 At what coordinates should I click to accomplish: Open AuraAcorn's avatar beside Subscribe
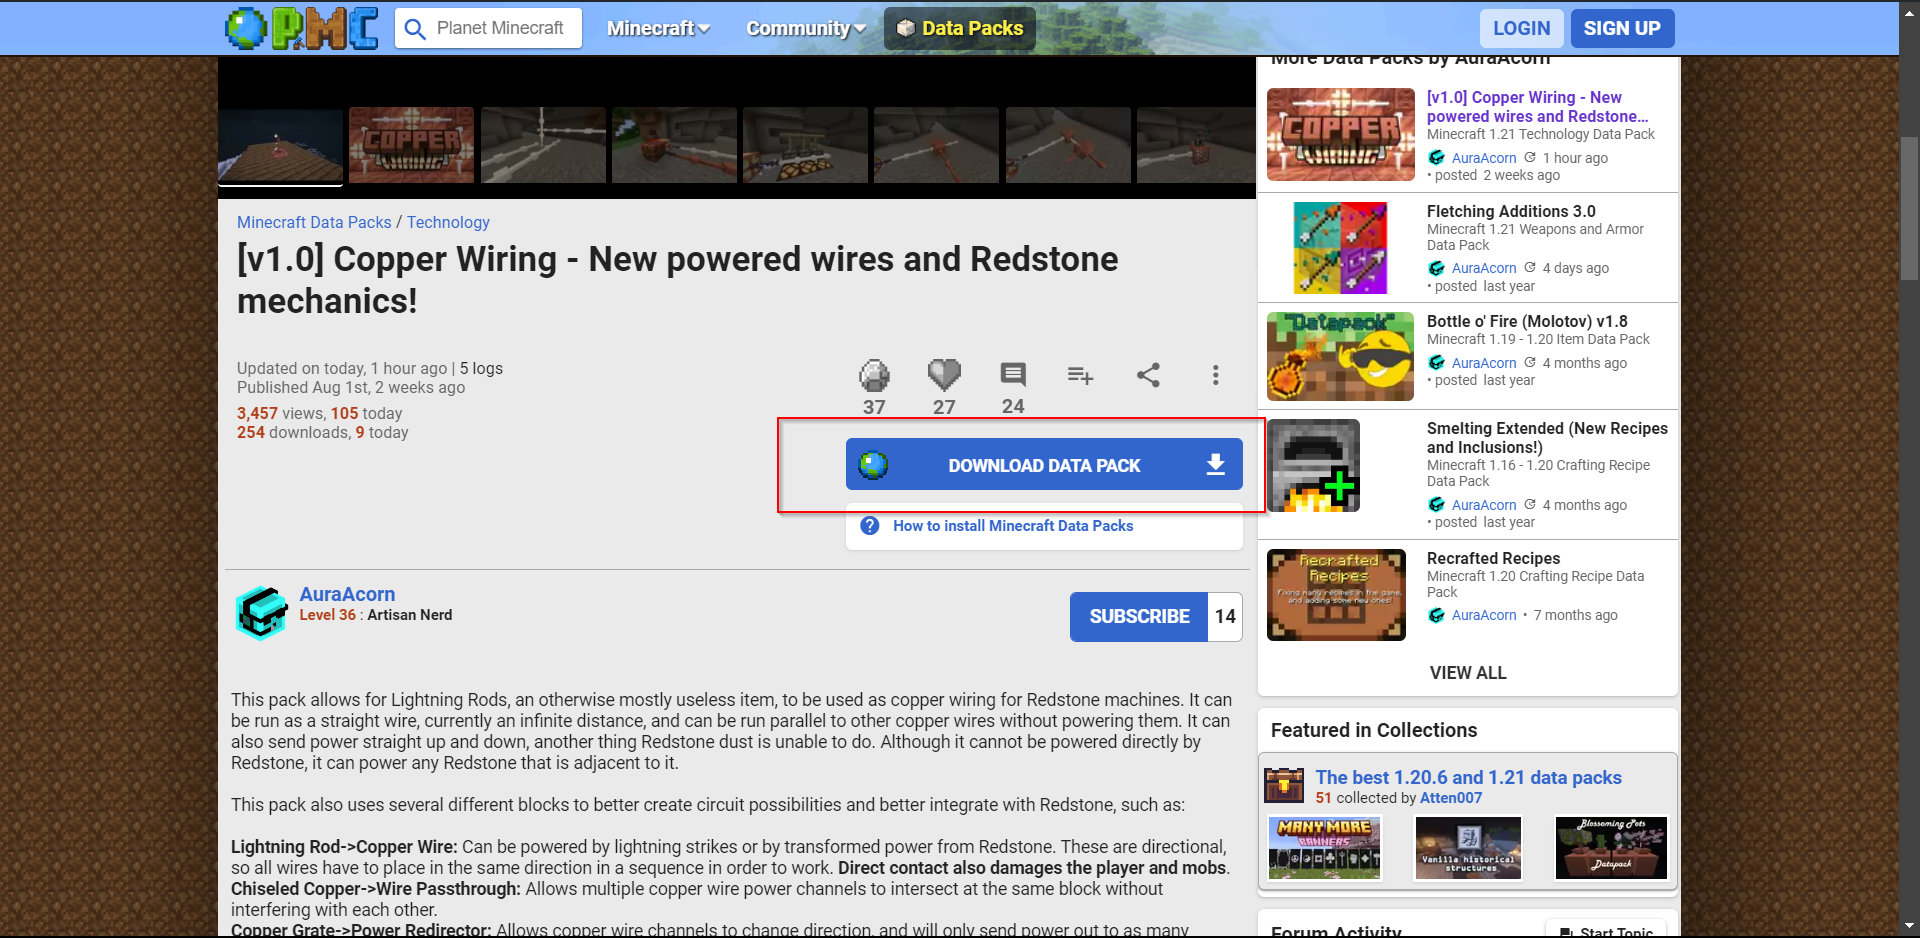pyautogui.click(x=262, y=613)
